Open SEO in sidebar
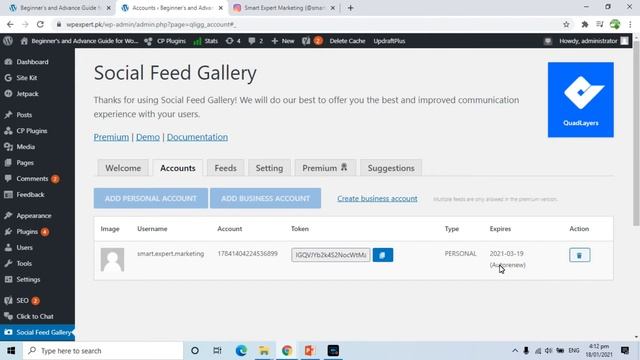This screenshot has height=360, width=640. pos(22,301)
